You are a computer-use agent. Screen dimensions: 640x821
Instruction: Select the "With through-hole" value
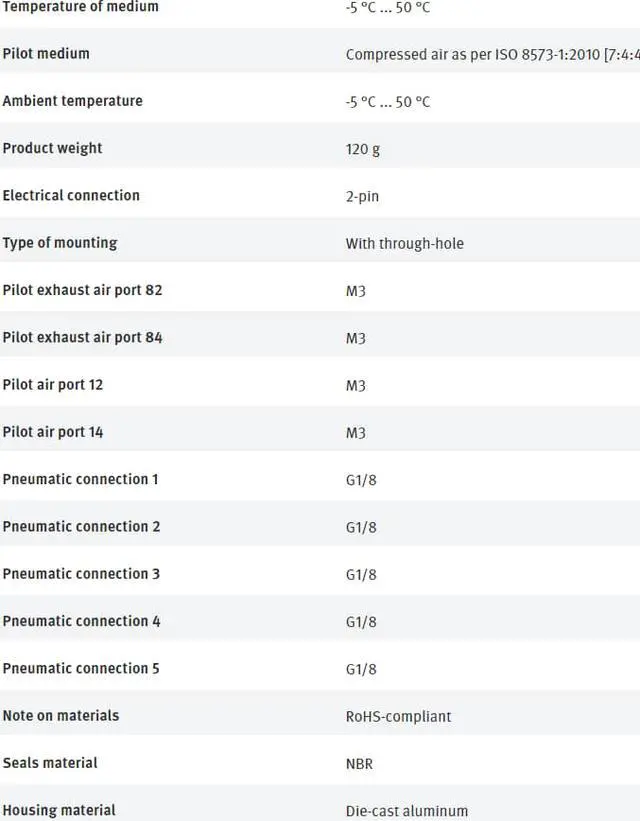405,243
